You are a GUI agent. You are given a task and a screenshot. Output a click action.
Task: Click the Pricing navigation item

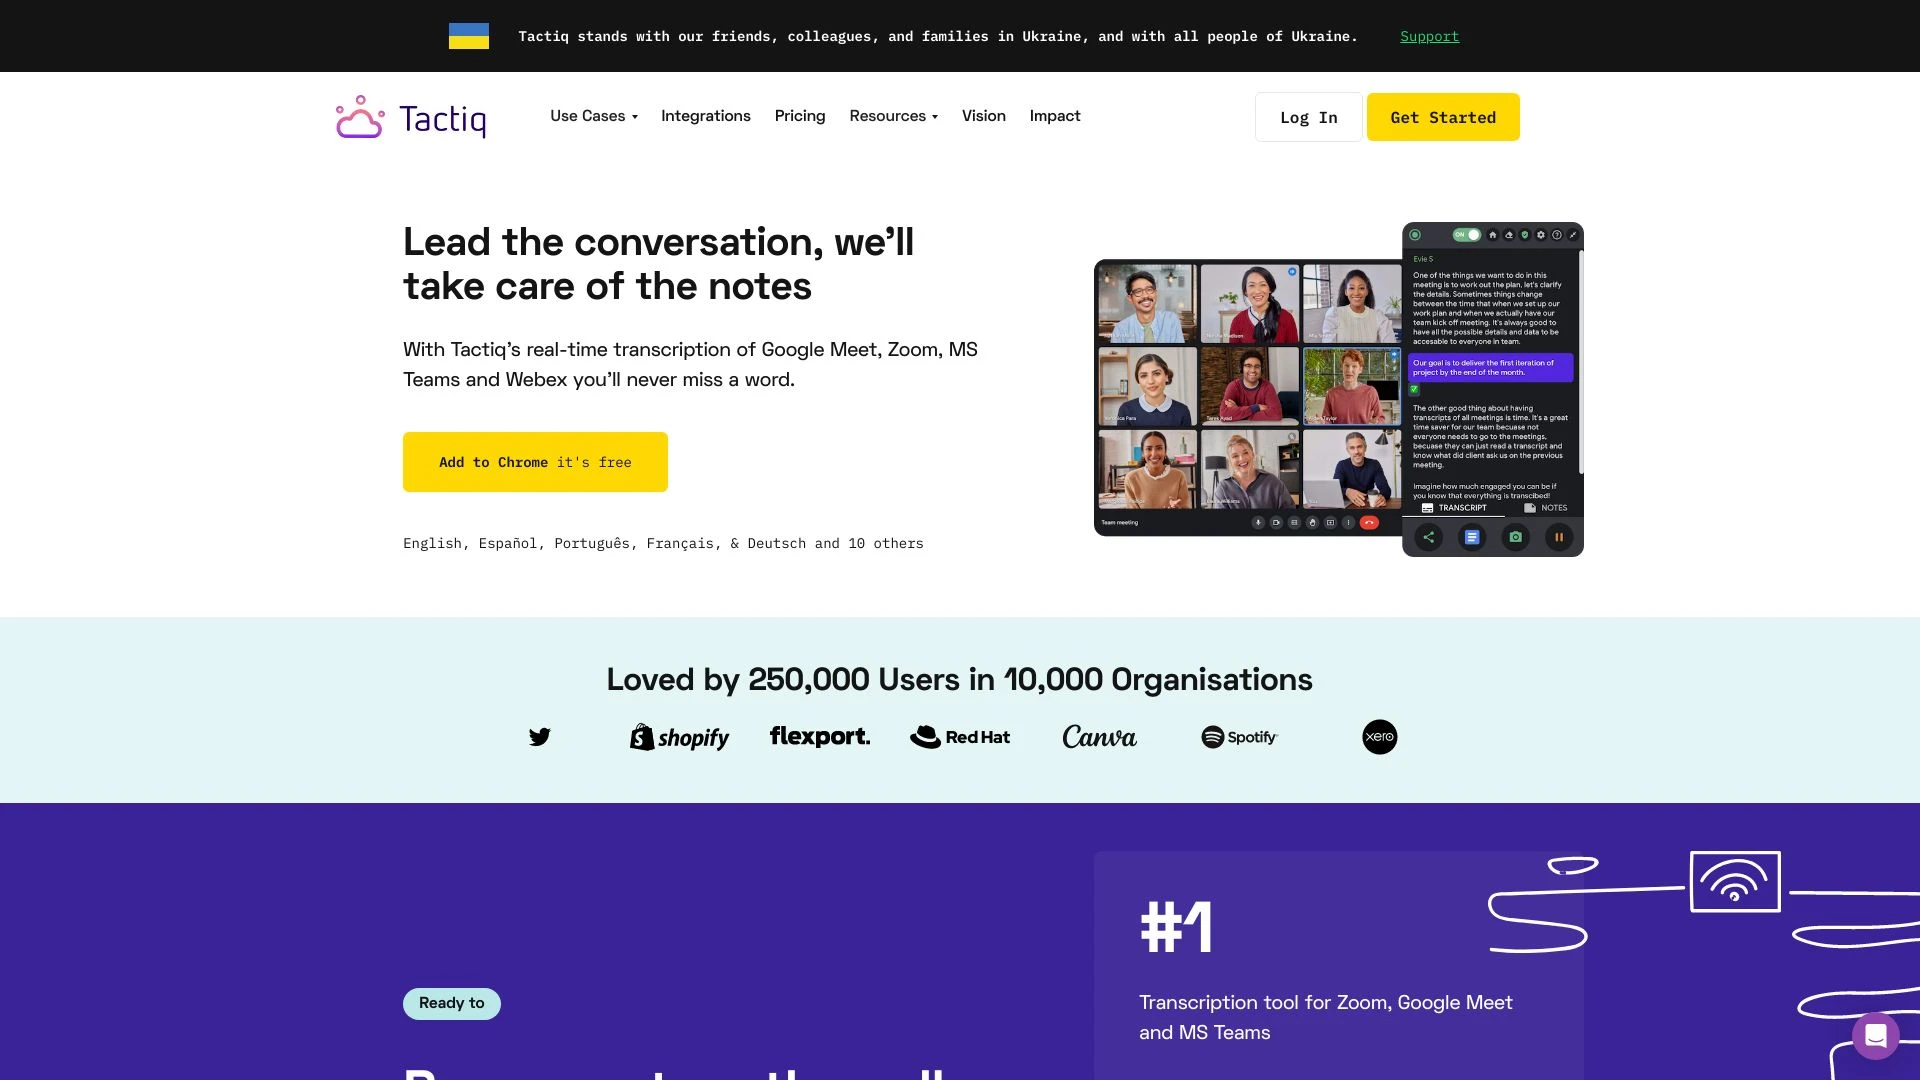point(800,116)
